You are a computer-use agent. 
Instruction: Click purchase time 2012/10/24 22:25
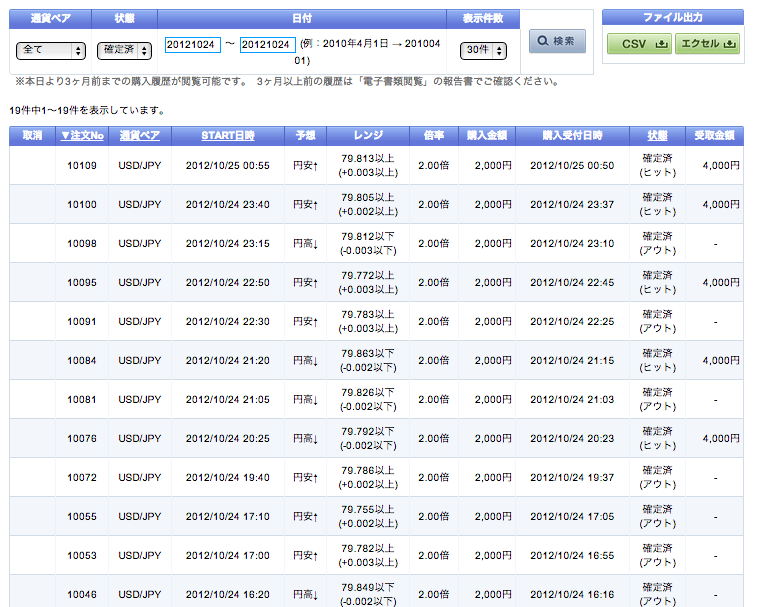(x=572, y=322)
